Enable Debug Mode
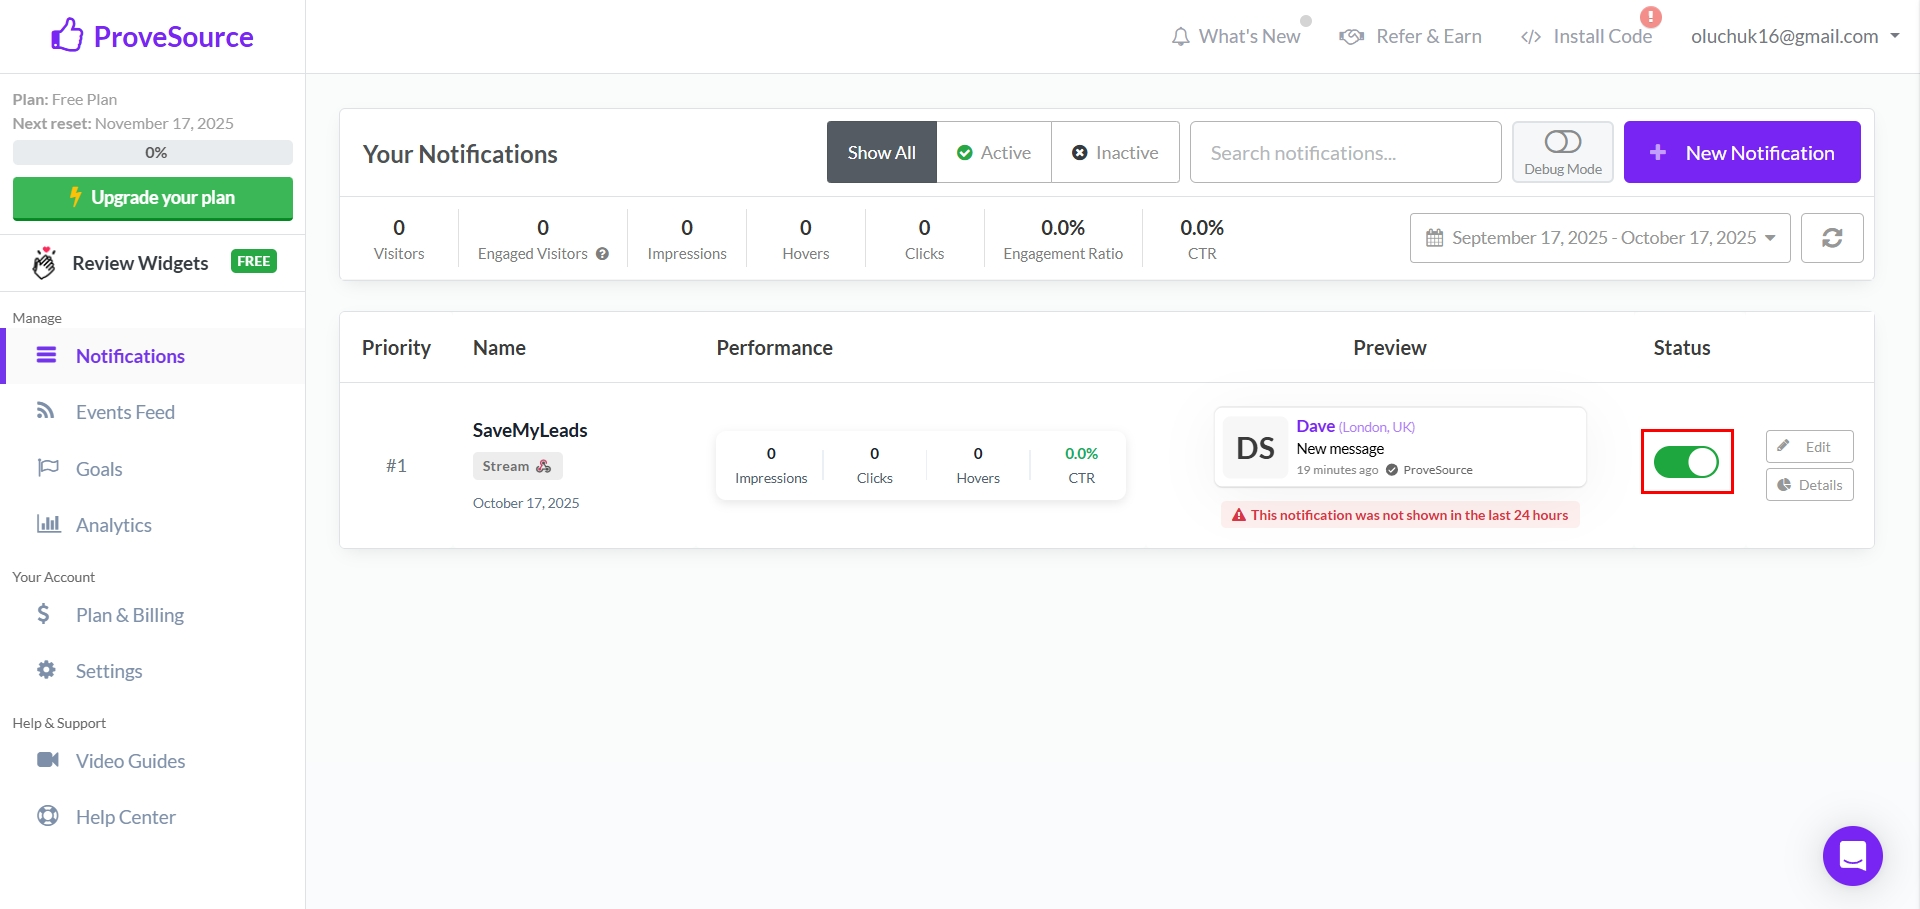Viewport: 1920px width, 909px height. (x=1563, y=151)
